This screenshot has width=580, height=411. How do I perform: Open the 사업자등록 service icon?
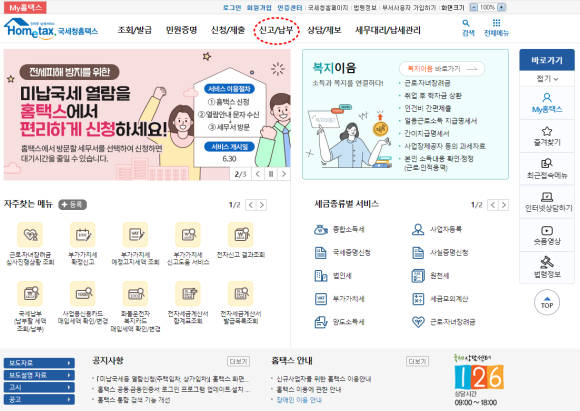tap(418, 230)
